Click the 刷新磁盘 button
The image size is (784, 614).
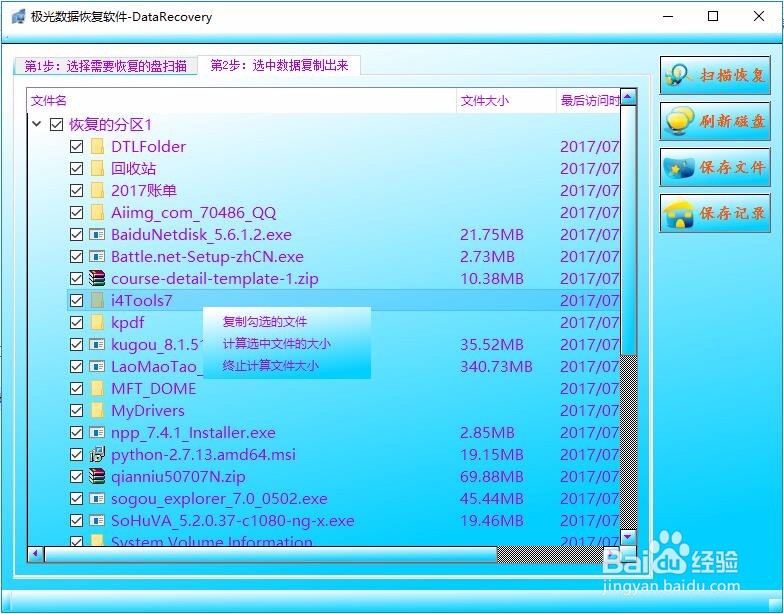(x=715, y=121)
